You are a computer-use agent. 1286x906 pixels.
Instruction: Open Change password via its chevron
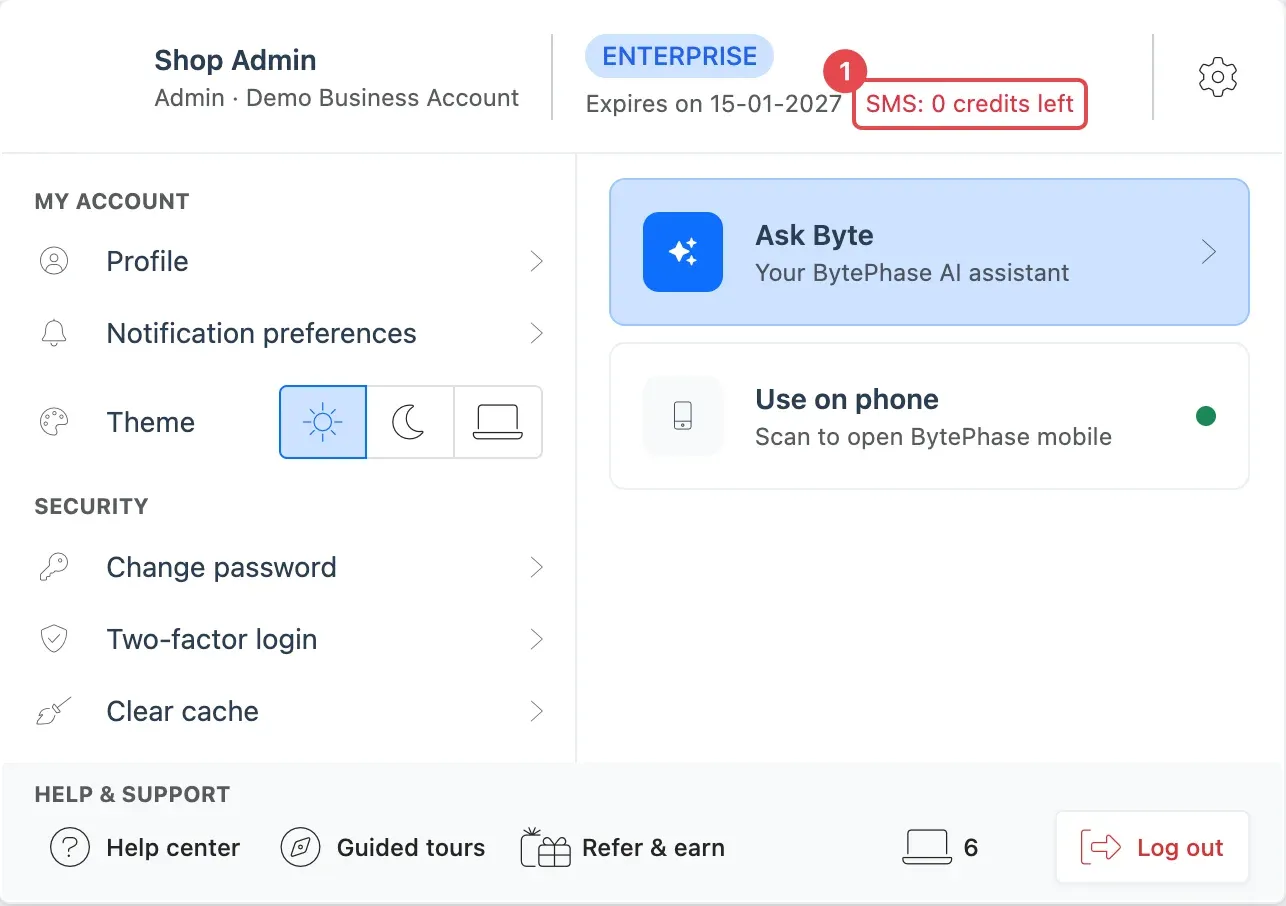(537, 567)
